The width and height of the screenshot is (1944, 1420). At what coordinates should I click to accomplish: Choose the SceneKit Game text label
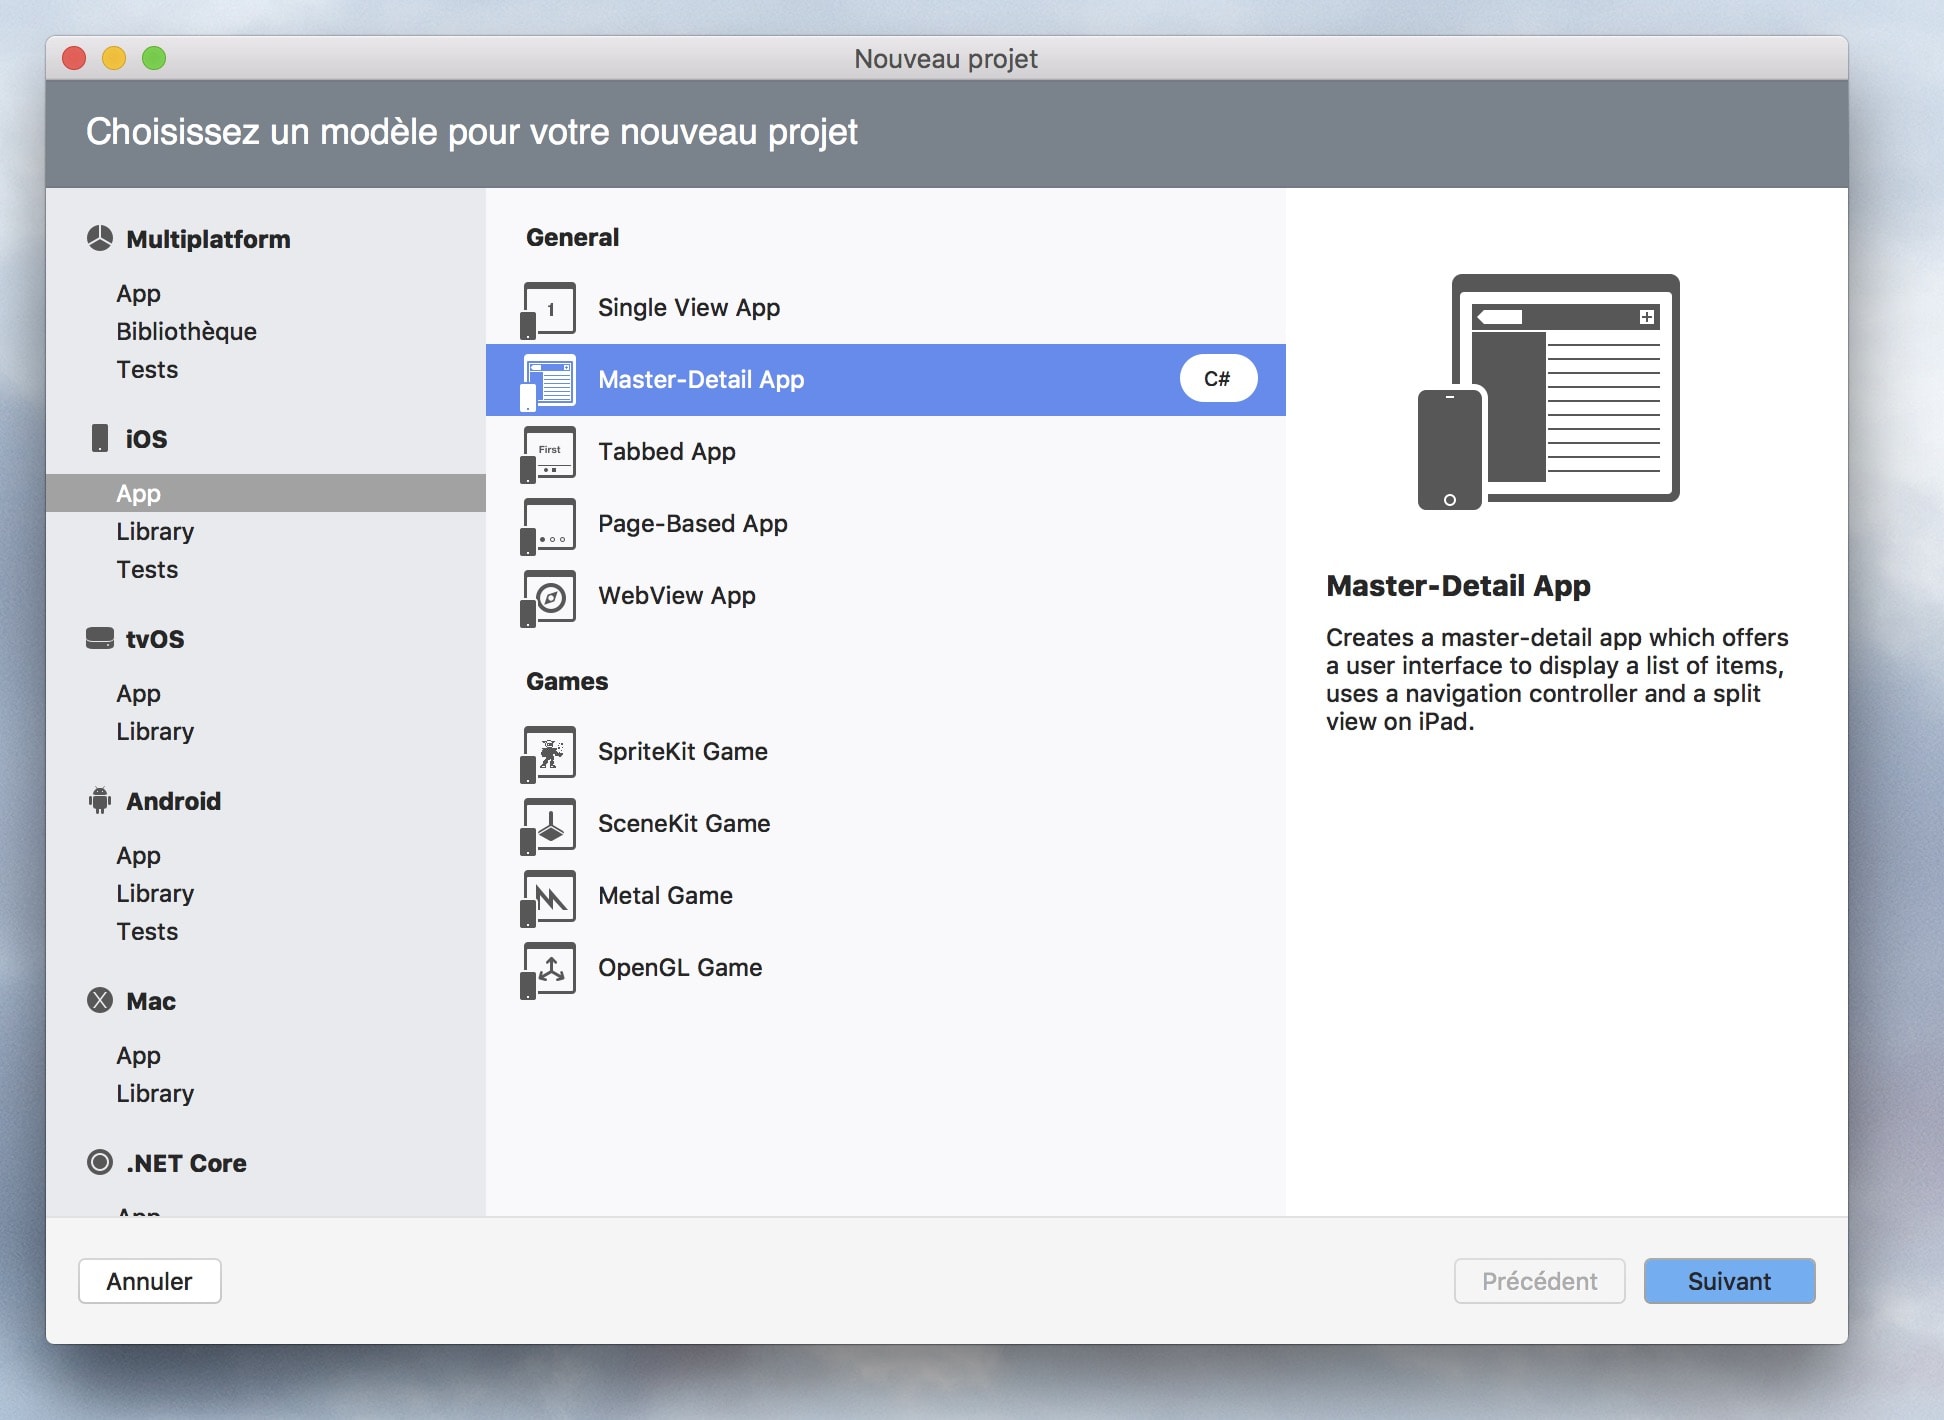[684, 824]
